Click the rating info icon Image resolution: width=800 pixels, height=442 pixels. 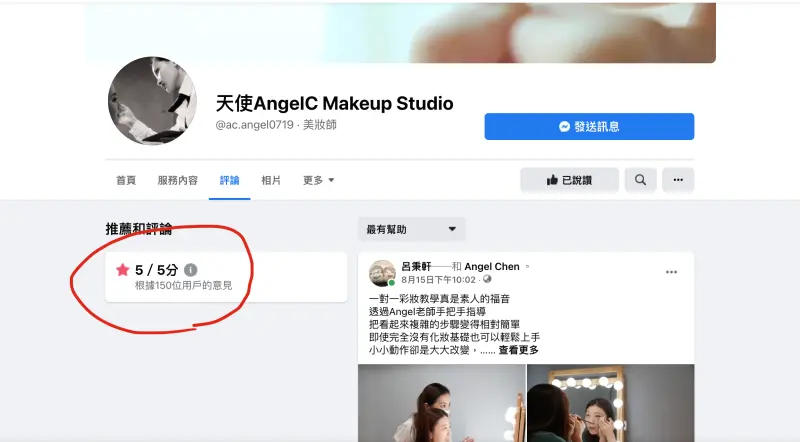coord(190,270)
